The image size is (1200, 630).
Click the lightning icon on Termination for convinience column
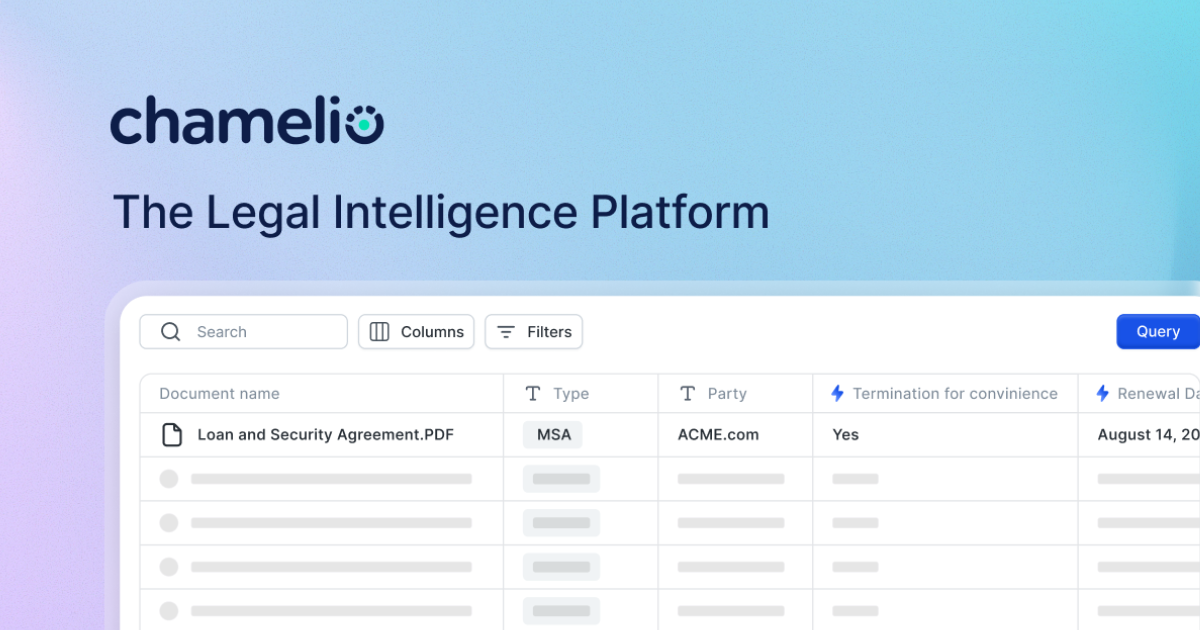pyautogui.click(x=836, y=393)
